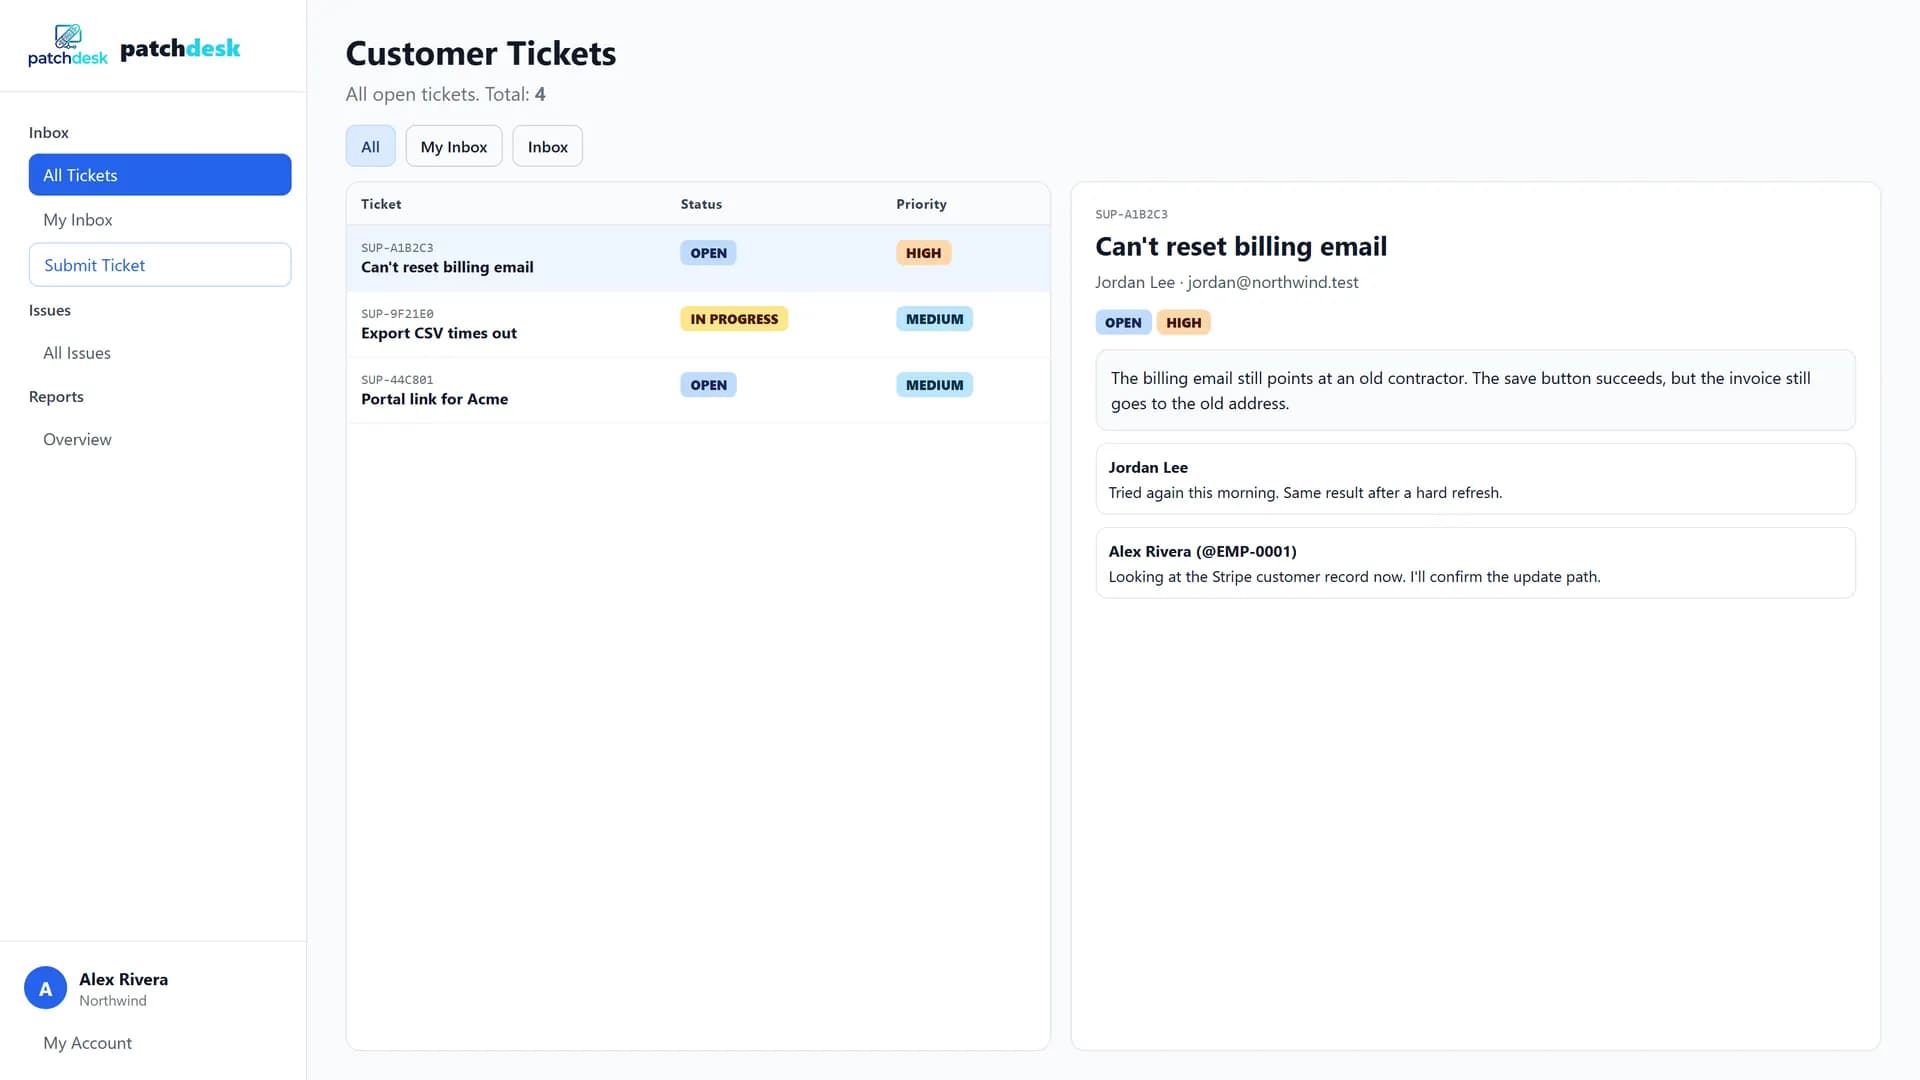Click MEDIUM badge for Portal link ticket
The height and width of the screenshot is (1080, 1920).
[934, 385]
